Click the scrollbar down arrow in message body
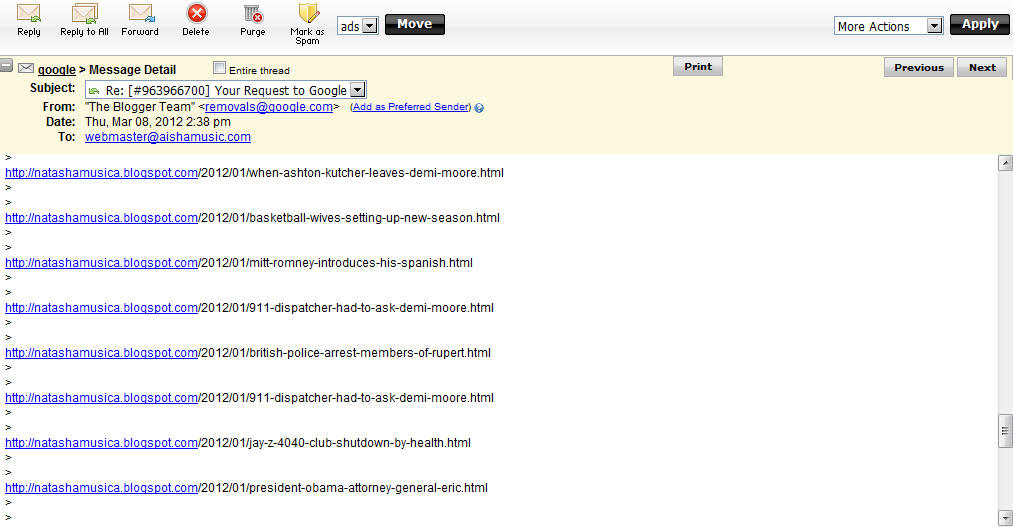 click(1005, 518)
